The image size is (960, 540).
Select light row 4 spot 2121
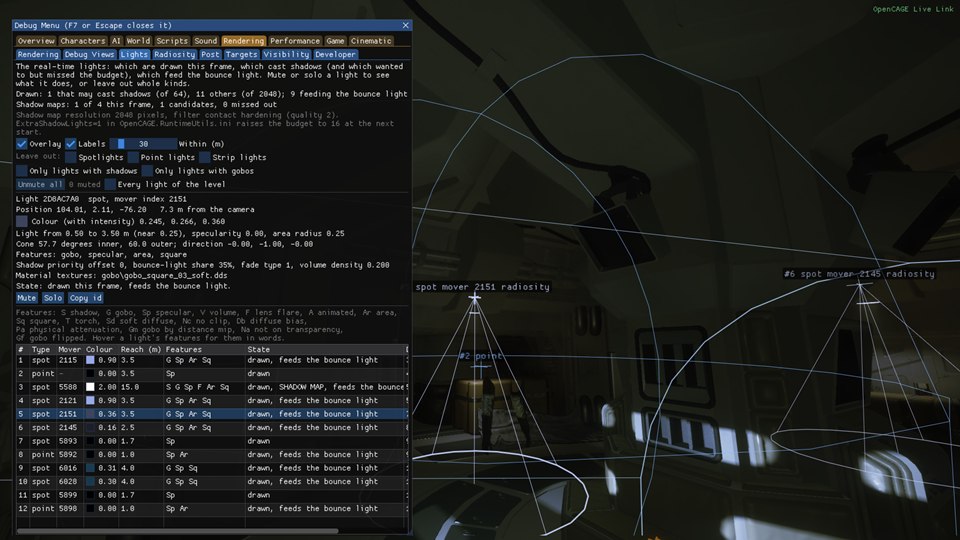pos(212,400)
